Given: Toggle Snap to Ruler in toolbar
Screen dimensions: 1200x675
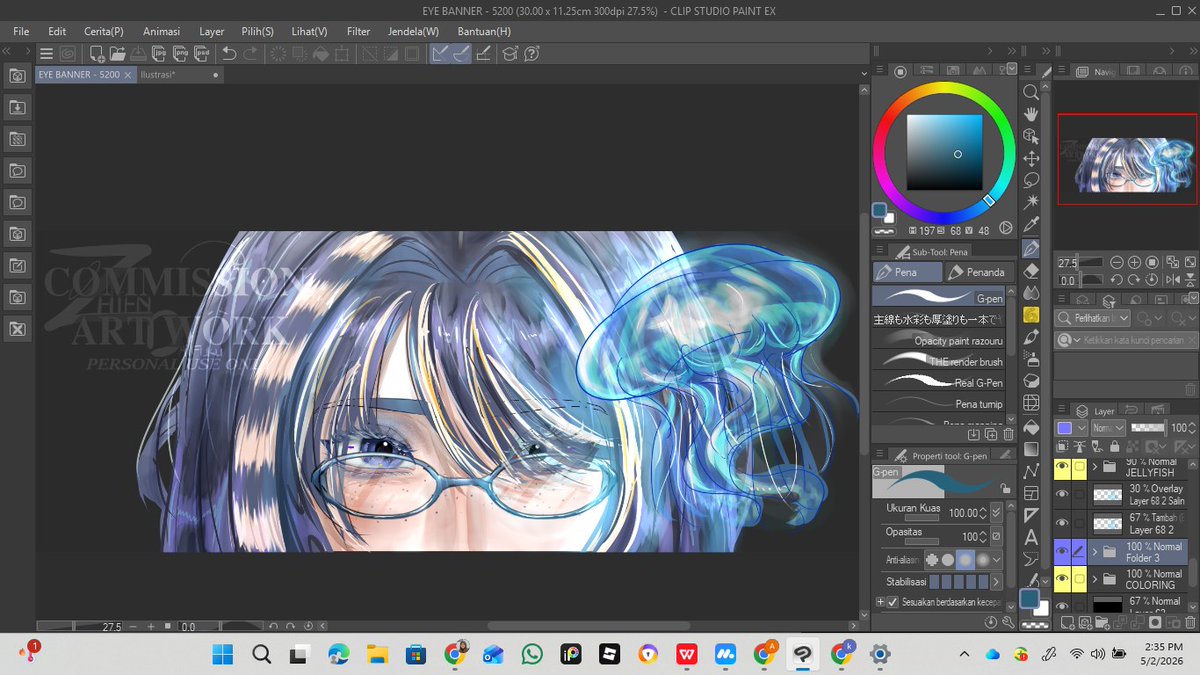Looking at the screenshot, I should click(440, 54).
